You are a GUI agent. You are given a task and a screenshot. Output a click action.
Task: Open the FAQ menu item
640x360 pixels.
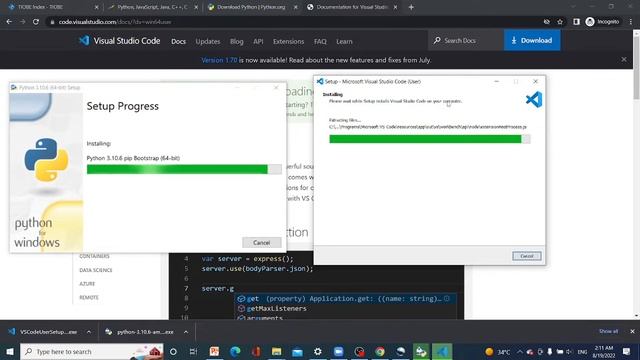320,41
